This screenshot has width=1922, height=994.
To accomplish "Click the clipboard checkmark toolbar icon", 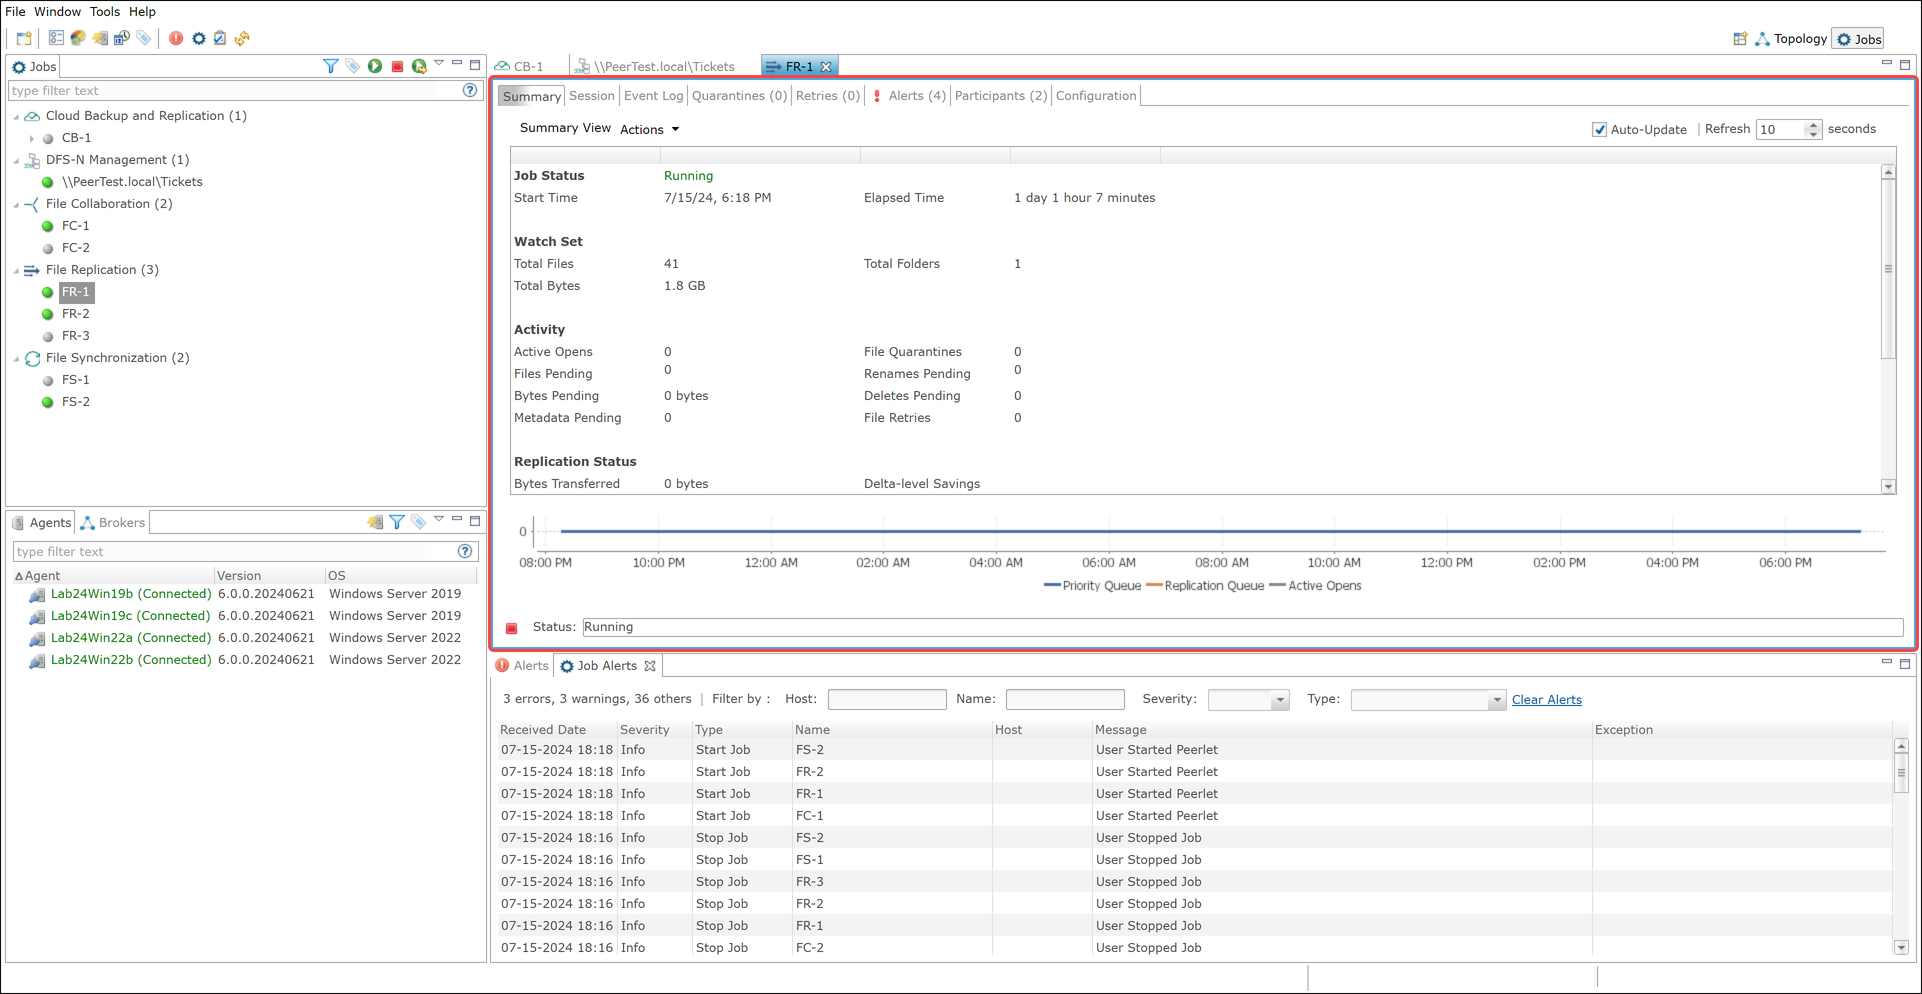I will [x=220, y=38].
